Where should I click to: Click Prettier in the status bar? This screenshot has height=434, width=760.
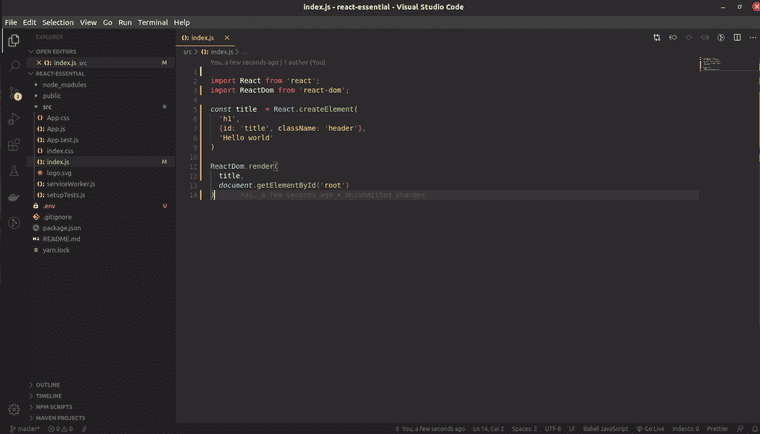coord(717,429)
